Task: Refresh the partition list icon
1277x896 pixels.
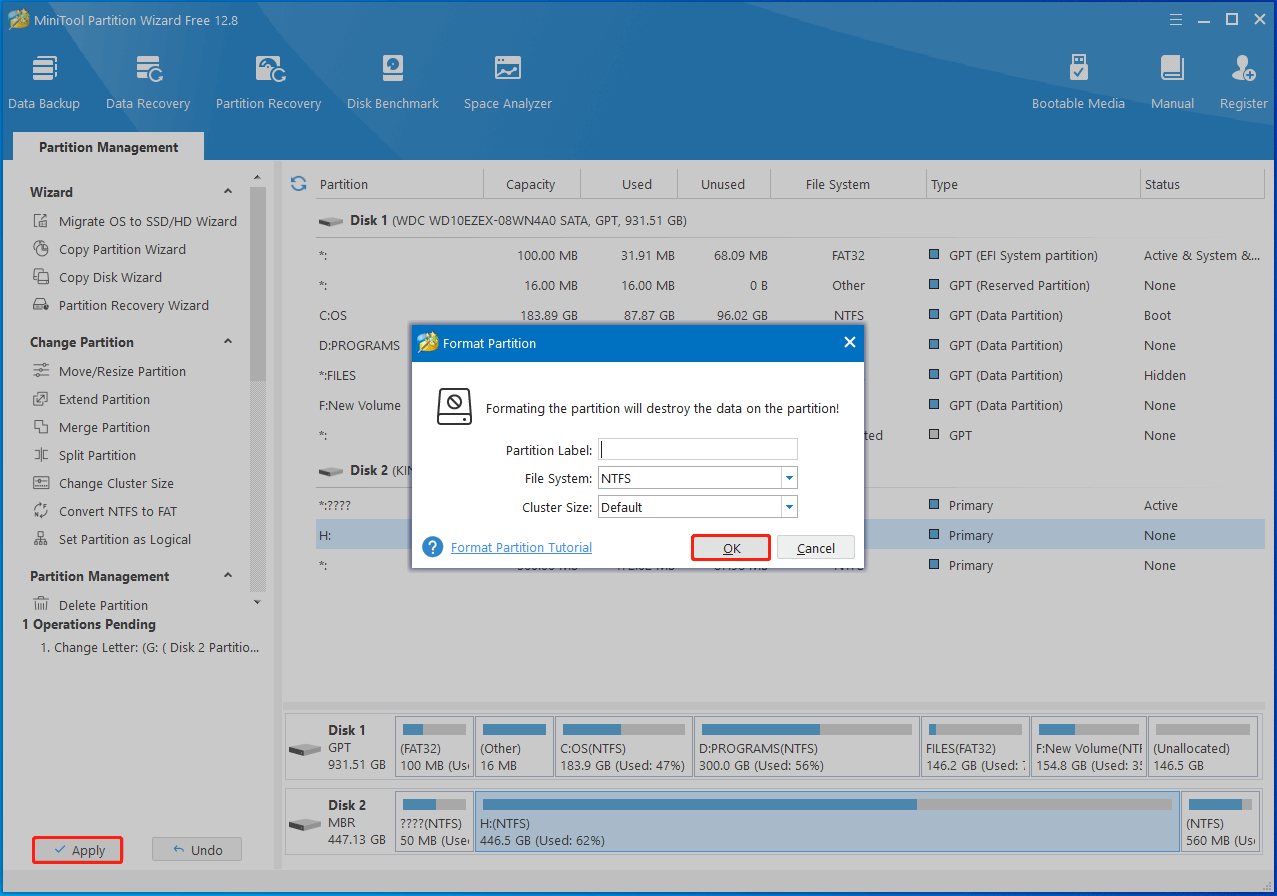Action: coord(298,184)
